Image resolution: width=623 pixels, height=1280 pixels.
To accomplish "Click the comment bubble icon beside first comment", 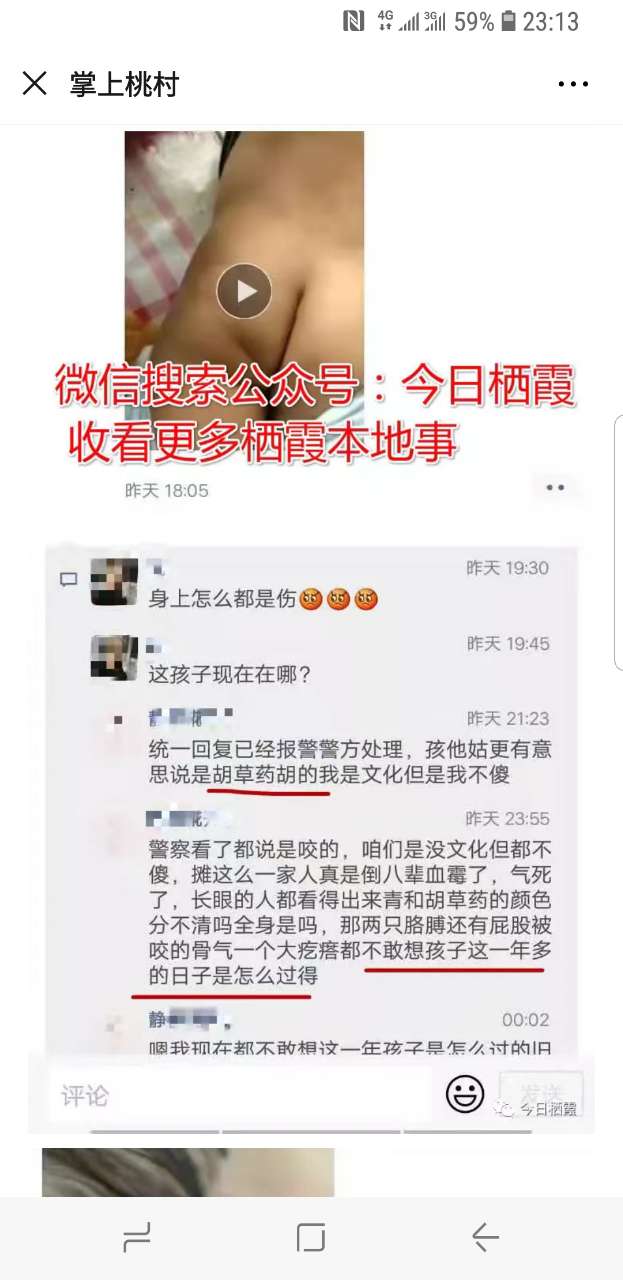I will [x=69, y=579].
